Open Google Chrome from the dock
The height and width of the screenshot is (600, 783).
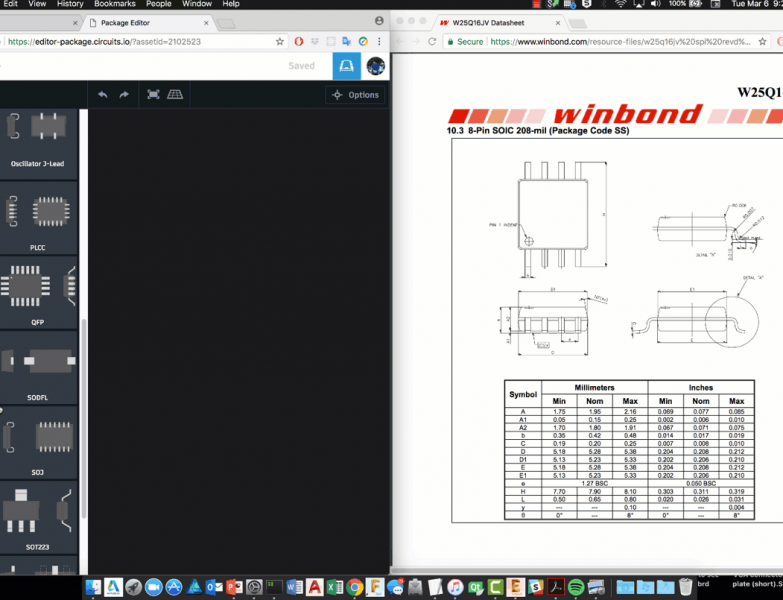355,587
